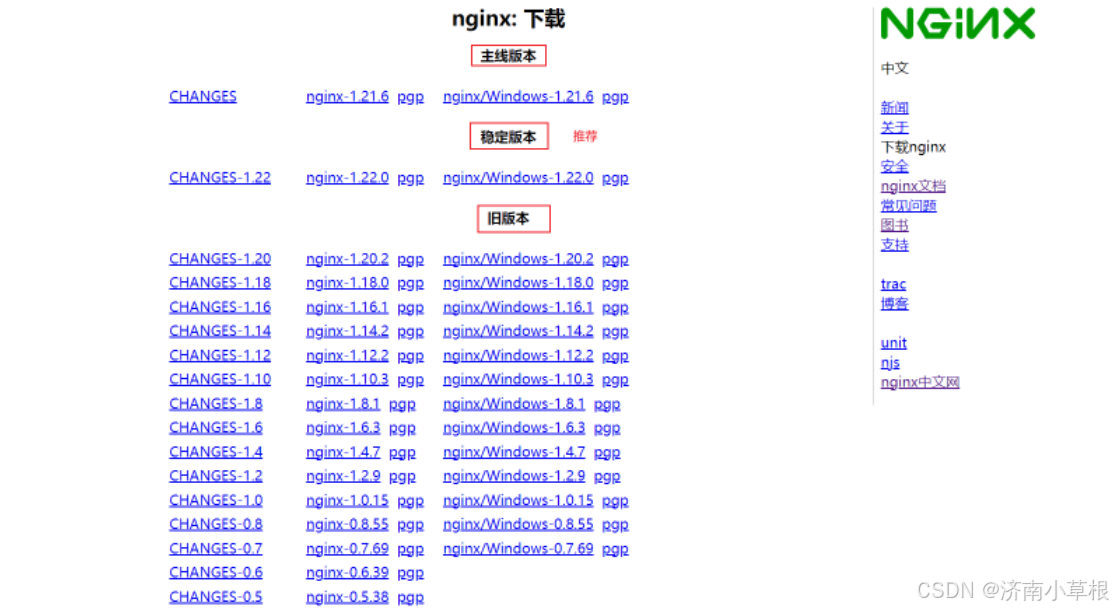Download nginx-1.4.7
The image size is (1113, 610).
click(x=343, y=452)
